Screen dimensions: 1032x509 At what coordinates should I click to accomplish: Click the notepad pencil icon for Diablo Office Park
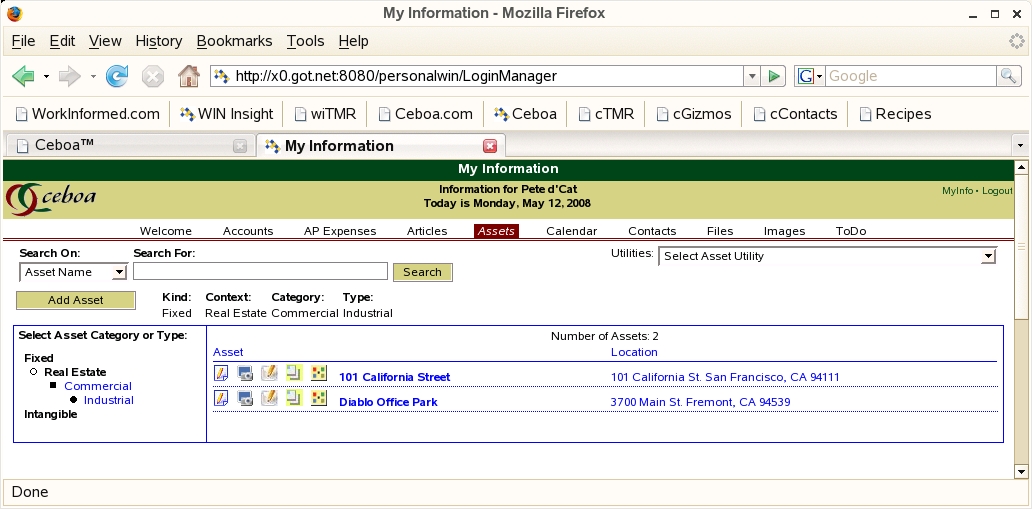point(269,398)
